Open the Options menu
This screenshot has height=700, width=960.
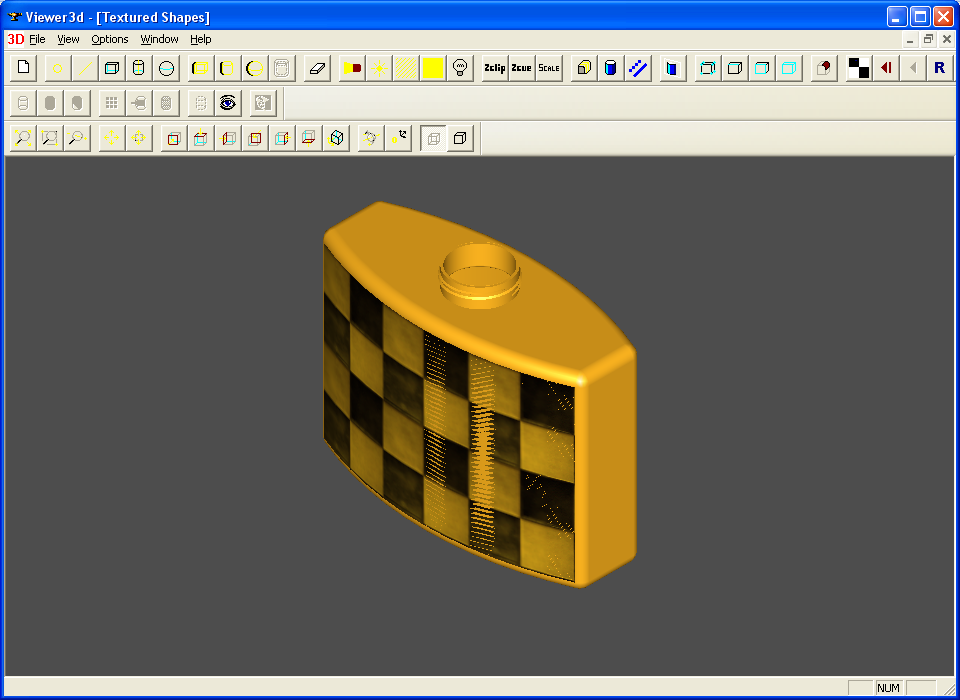click(110, 39)
